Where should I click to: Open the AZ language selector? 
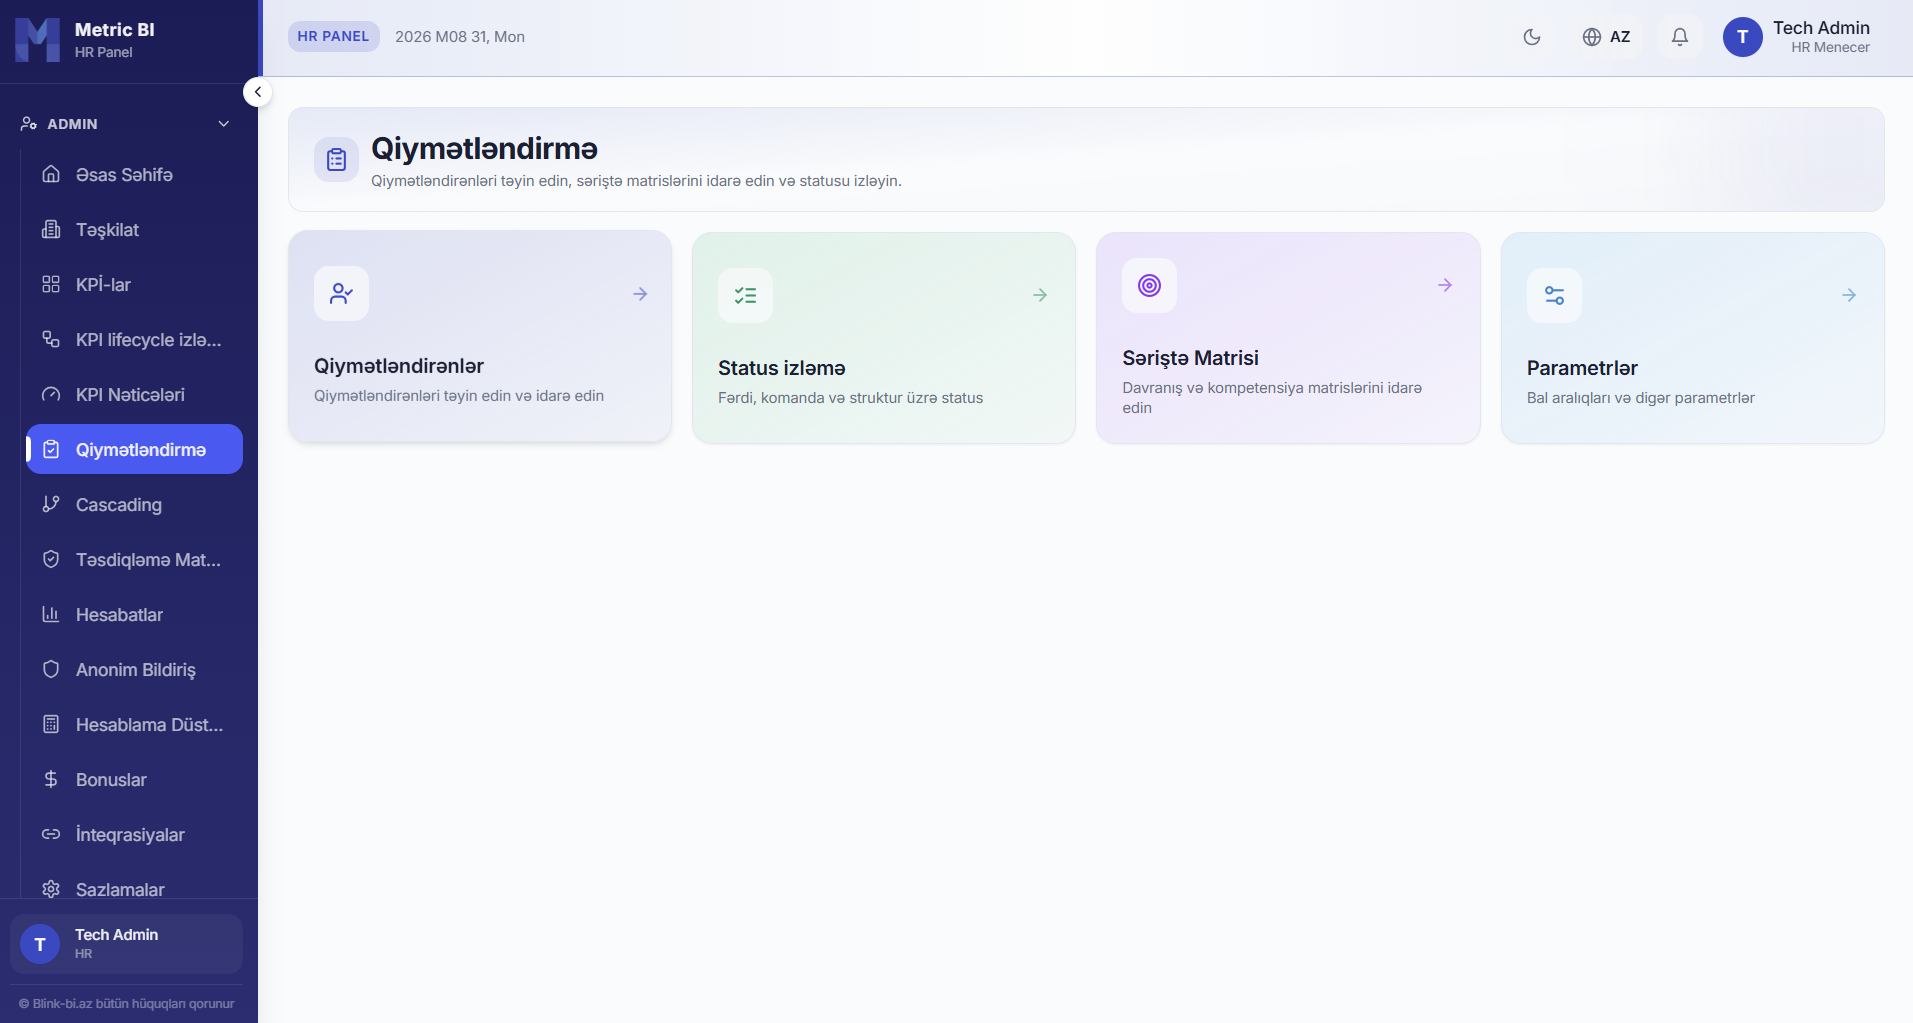[1606, 37]
